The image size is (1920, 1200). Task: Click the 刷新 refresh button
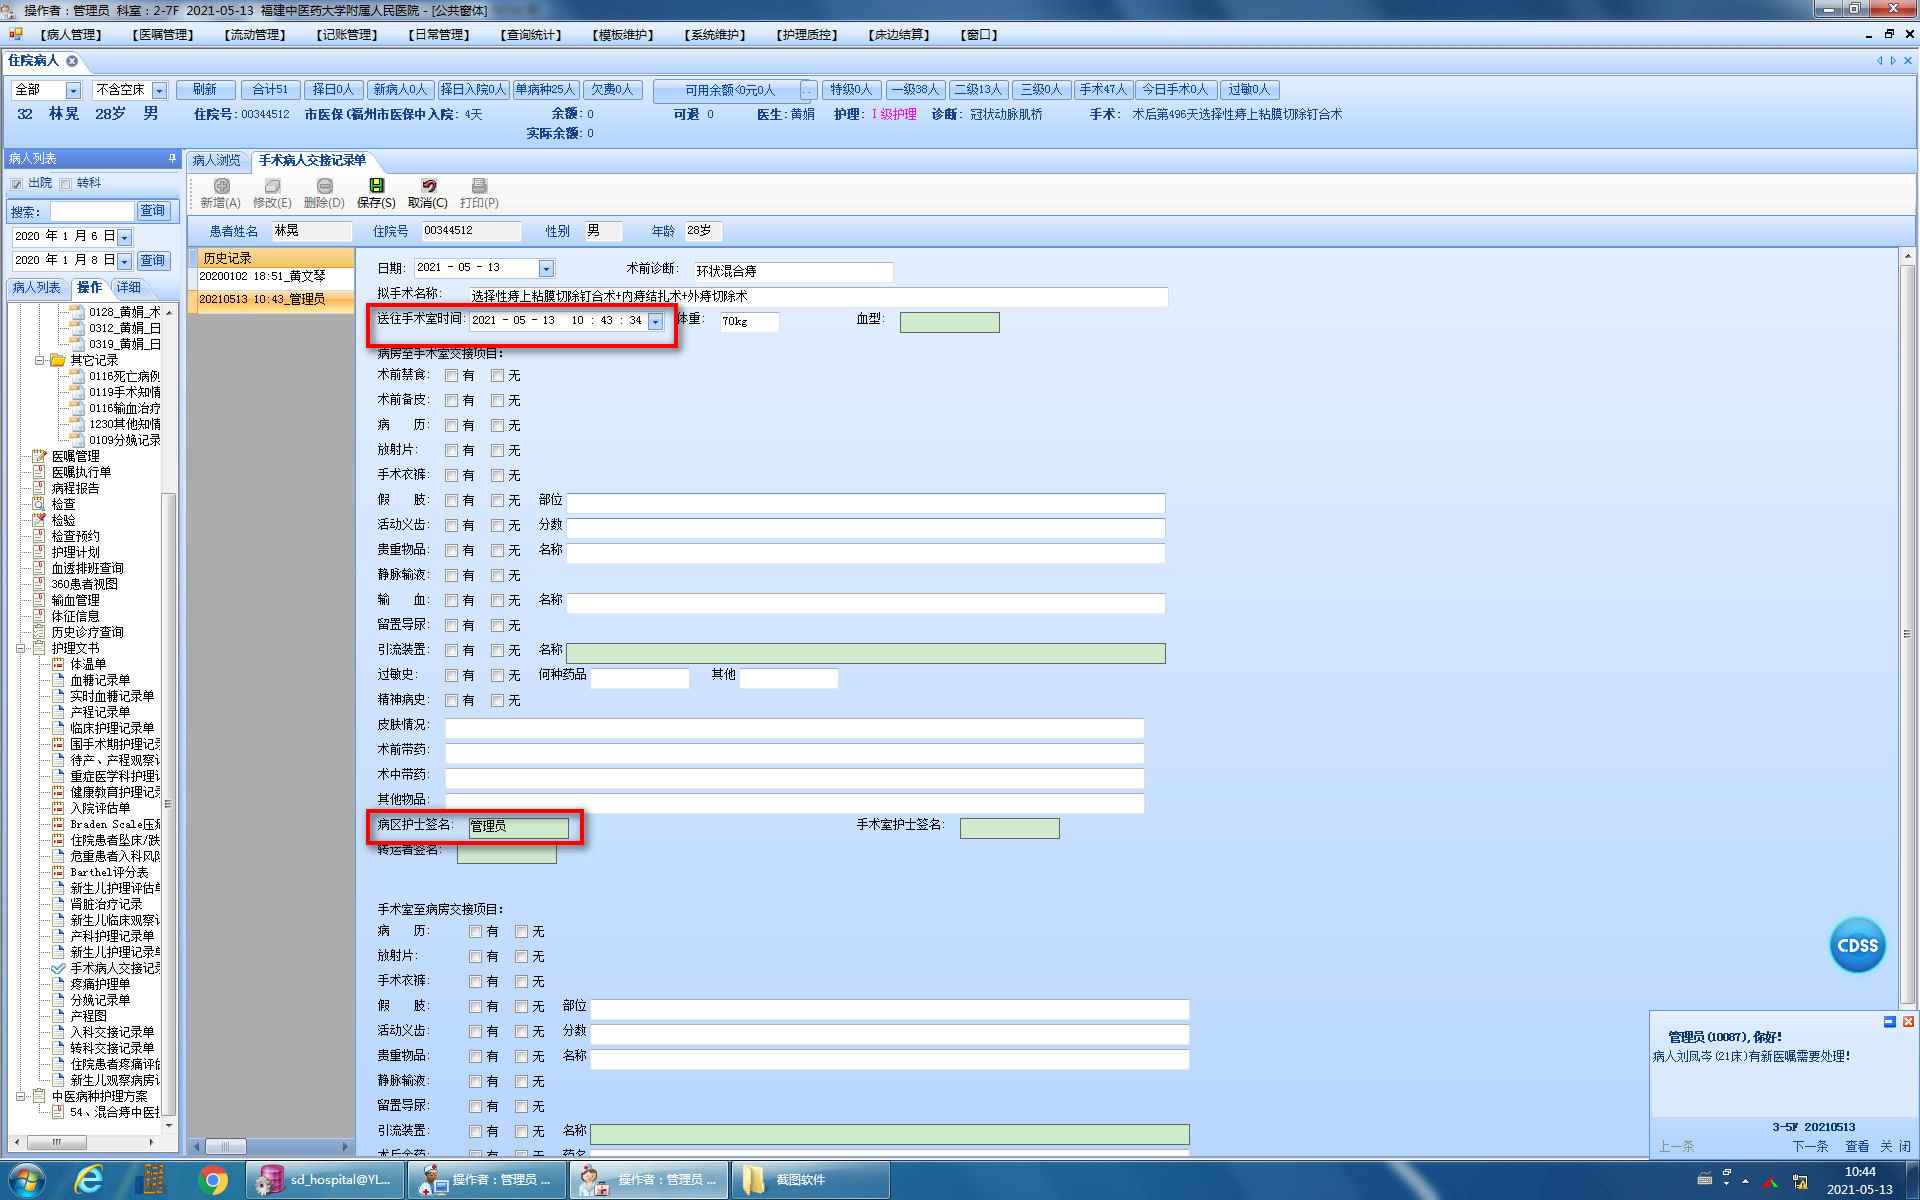point(205,90)
